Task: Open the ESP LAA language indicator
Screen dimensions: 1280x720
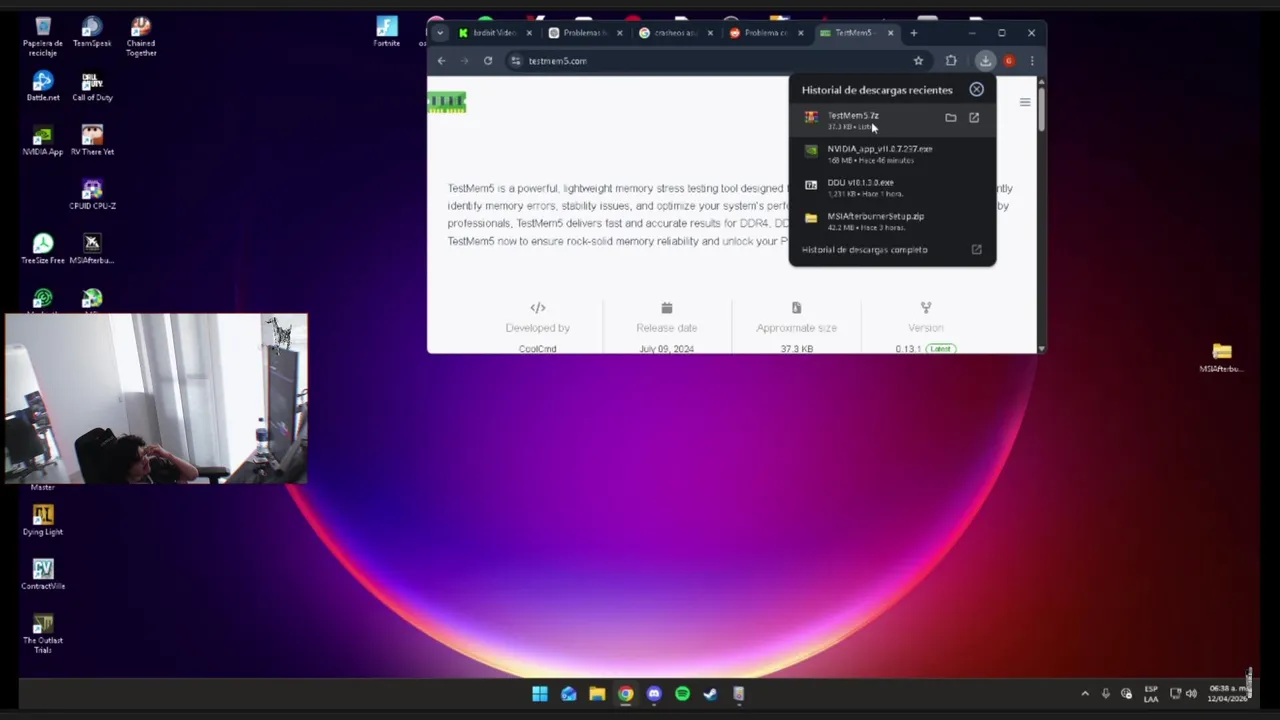Action: tap(1151, 694)
